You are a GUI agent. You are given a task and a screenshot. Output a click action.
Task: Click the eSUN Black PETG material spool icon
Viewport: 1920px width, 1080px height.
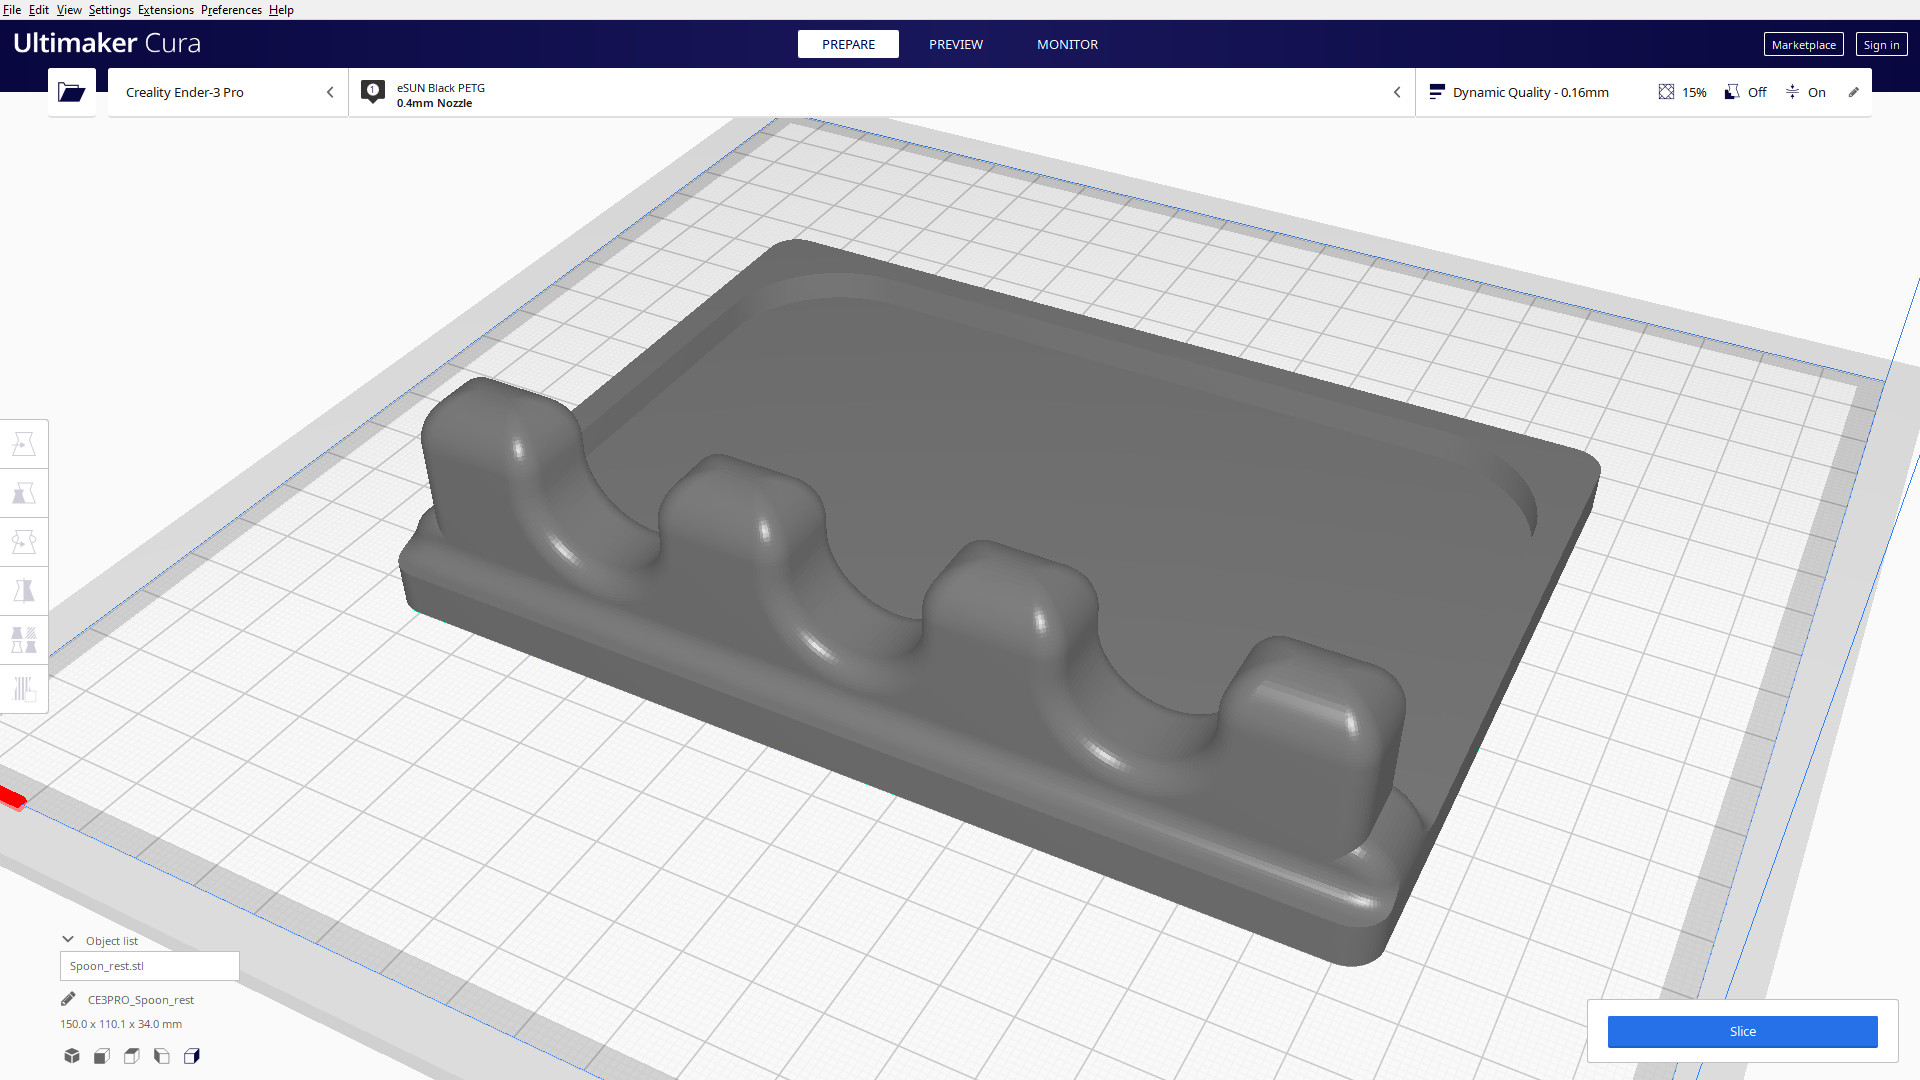(372, 91)
